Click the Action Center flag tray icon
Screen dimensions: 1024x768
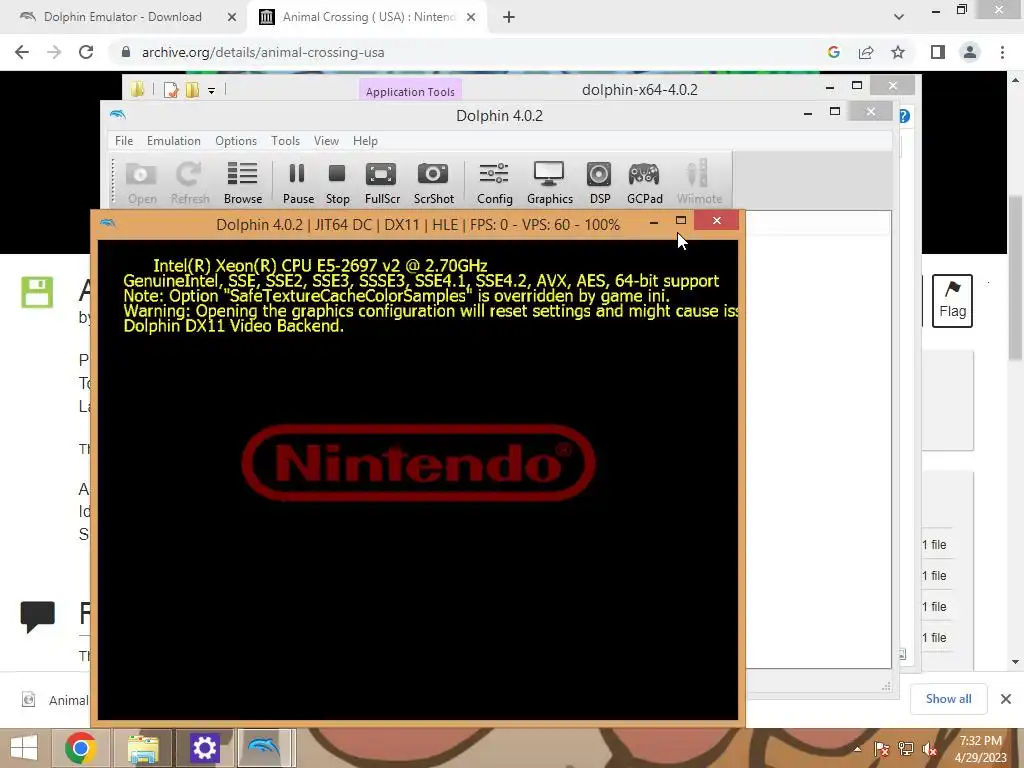tap(882, 749)
